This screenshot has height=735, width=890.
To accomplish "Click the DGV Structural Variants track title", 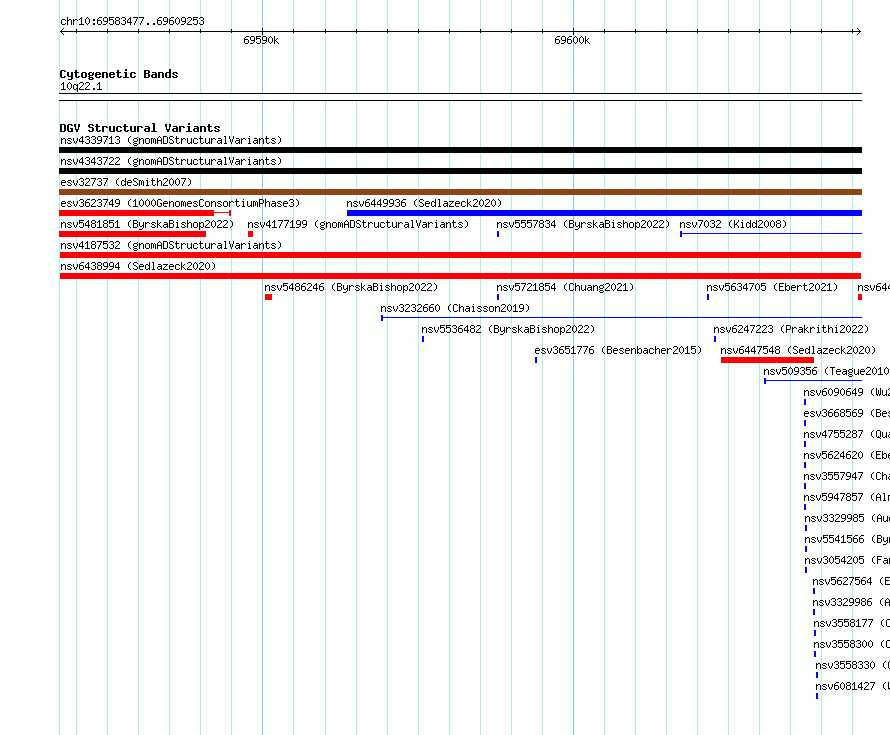I will click(140, 128).
